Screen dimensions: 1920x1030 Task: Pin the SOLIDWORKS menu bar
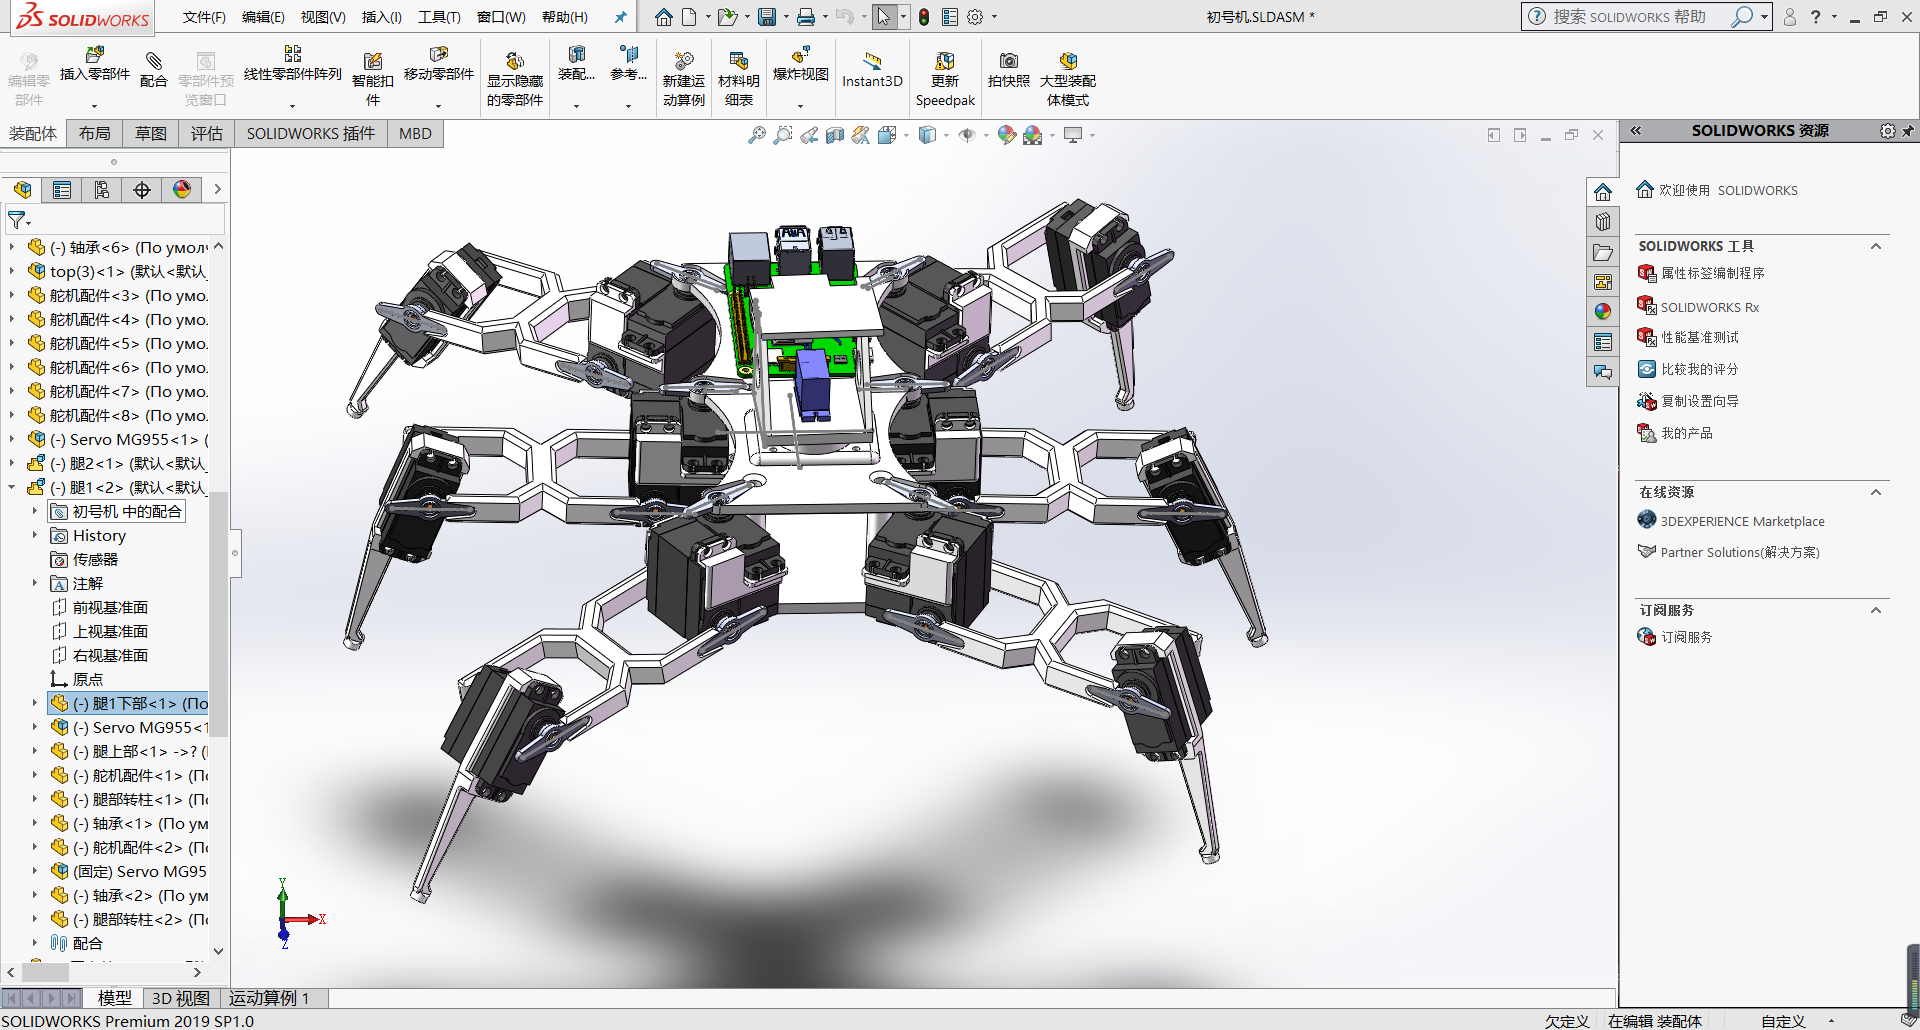[x=621, y=17]
